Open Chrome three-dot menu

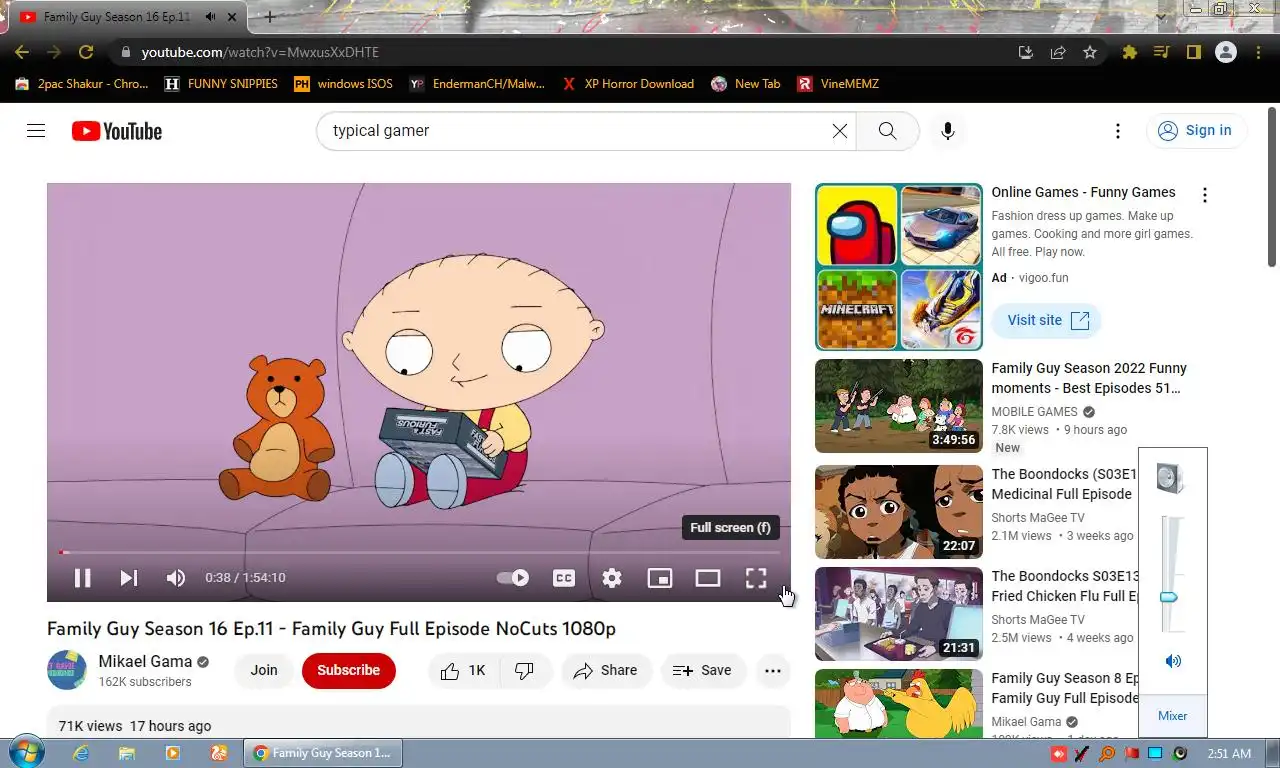[1258, 52]
